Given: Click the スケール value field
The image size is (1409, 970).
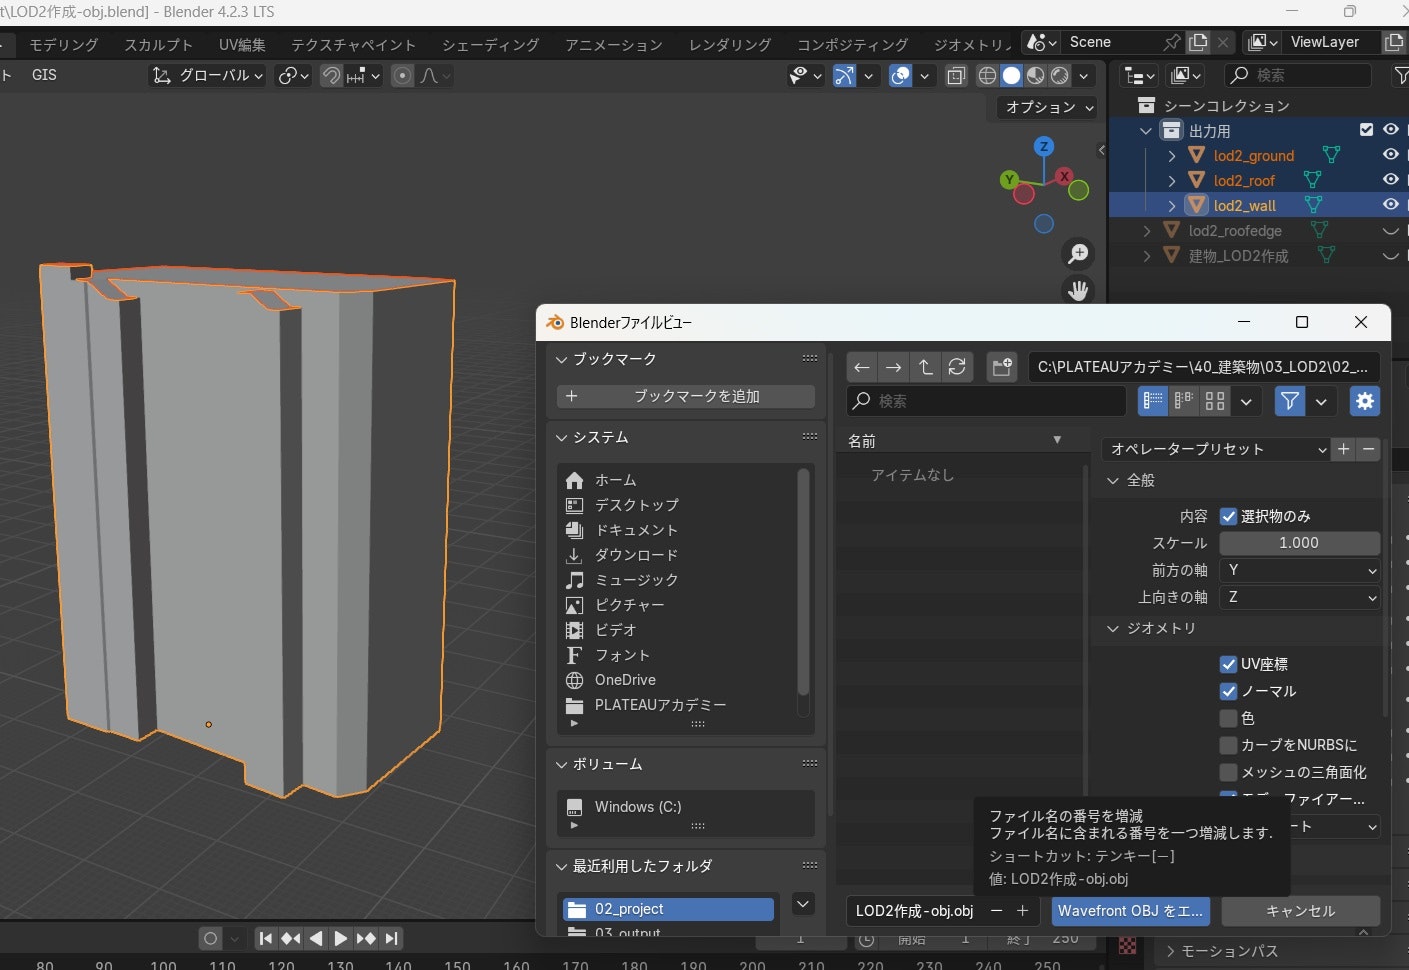Looking at the screenshot, I should 1299,543.
